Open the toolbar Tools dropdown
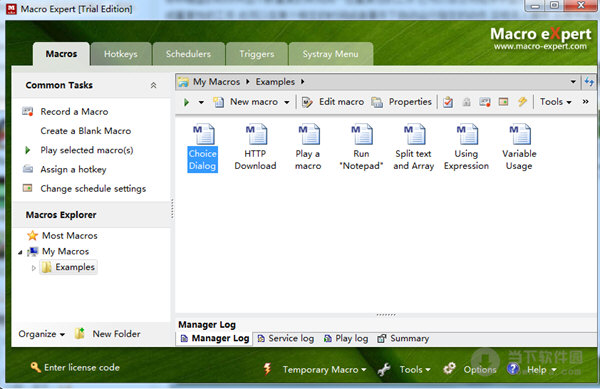 point(556,102)
